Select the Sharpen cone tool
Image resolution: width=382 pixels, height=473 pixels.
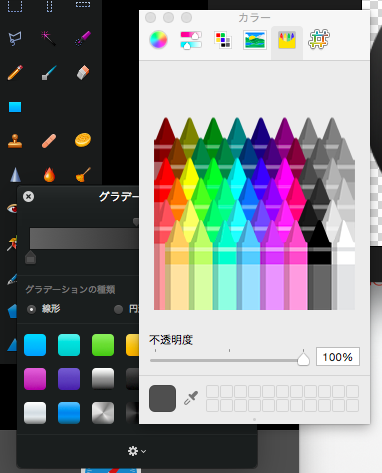coord(15,174)
